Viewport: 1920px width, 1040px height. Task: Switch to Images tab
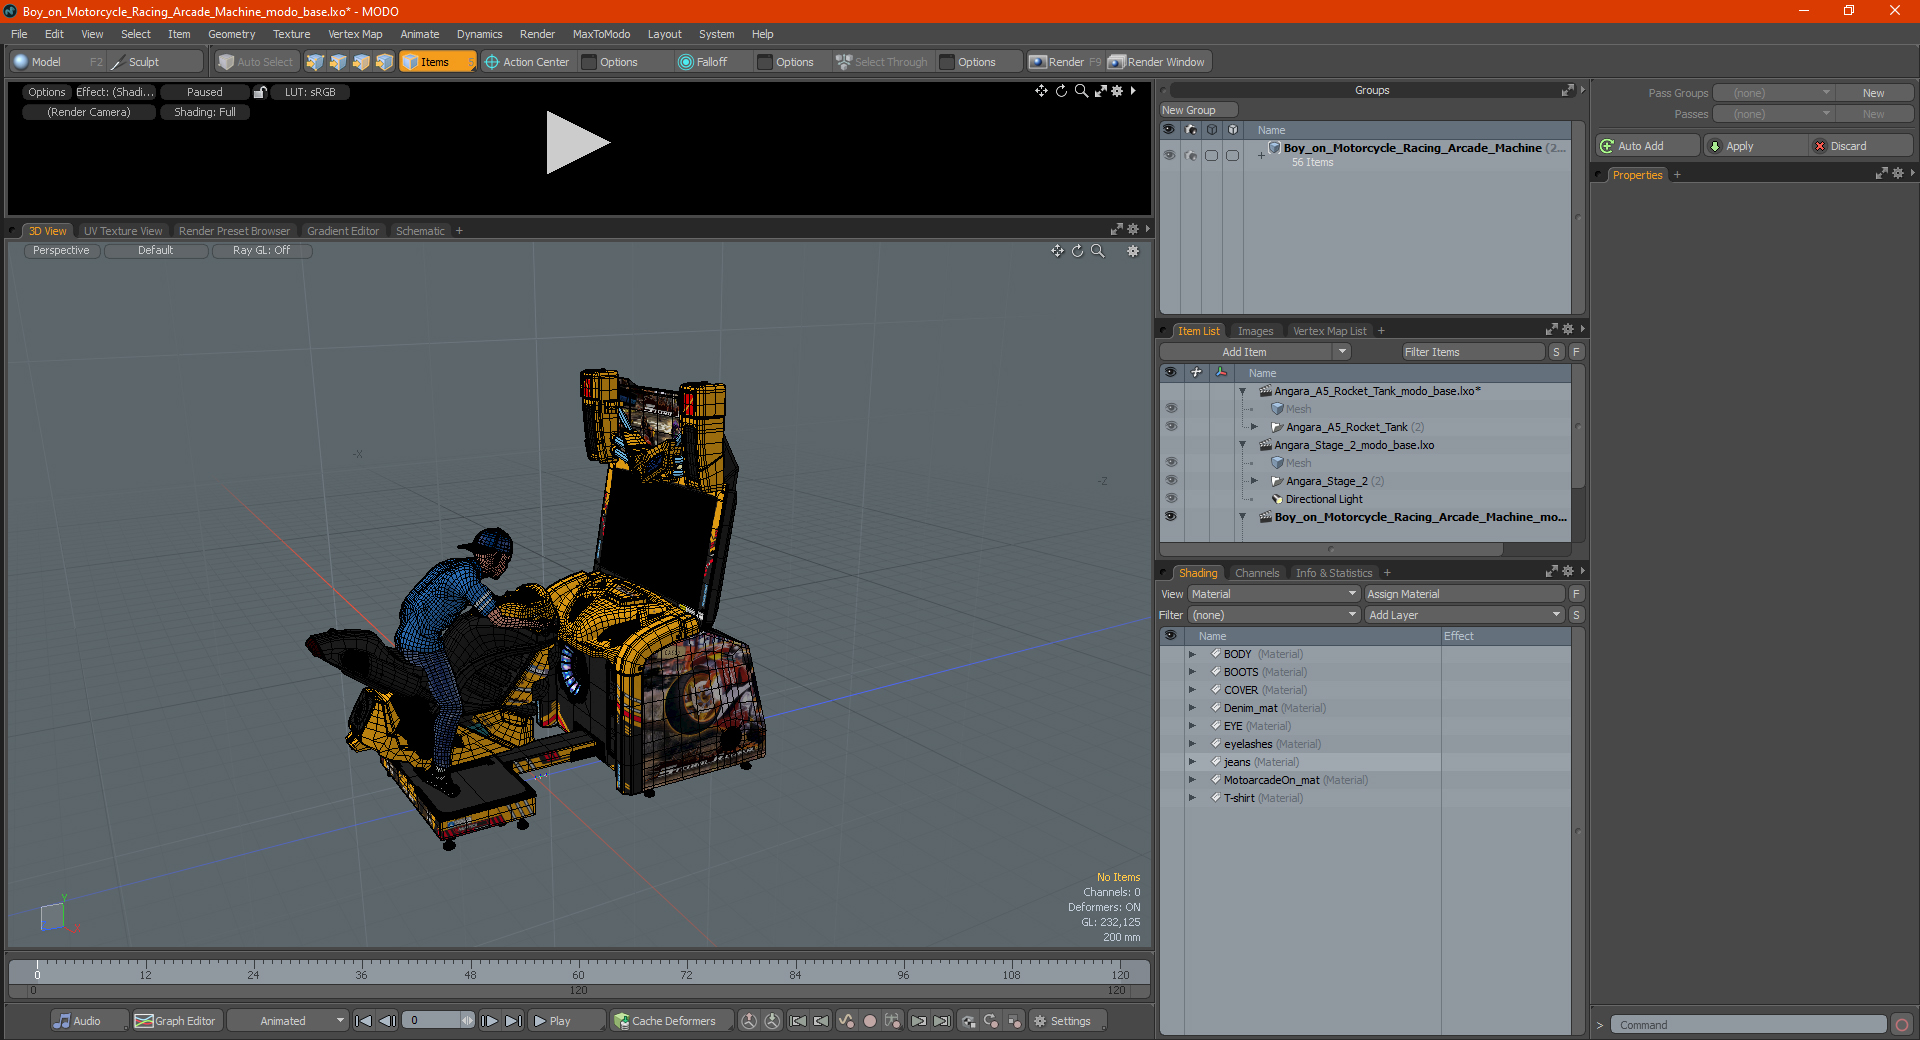point(1255,331)
